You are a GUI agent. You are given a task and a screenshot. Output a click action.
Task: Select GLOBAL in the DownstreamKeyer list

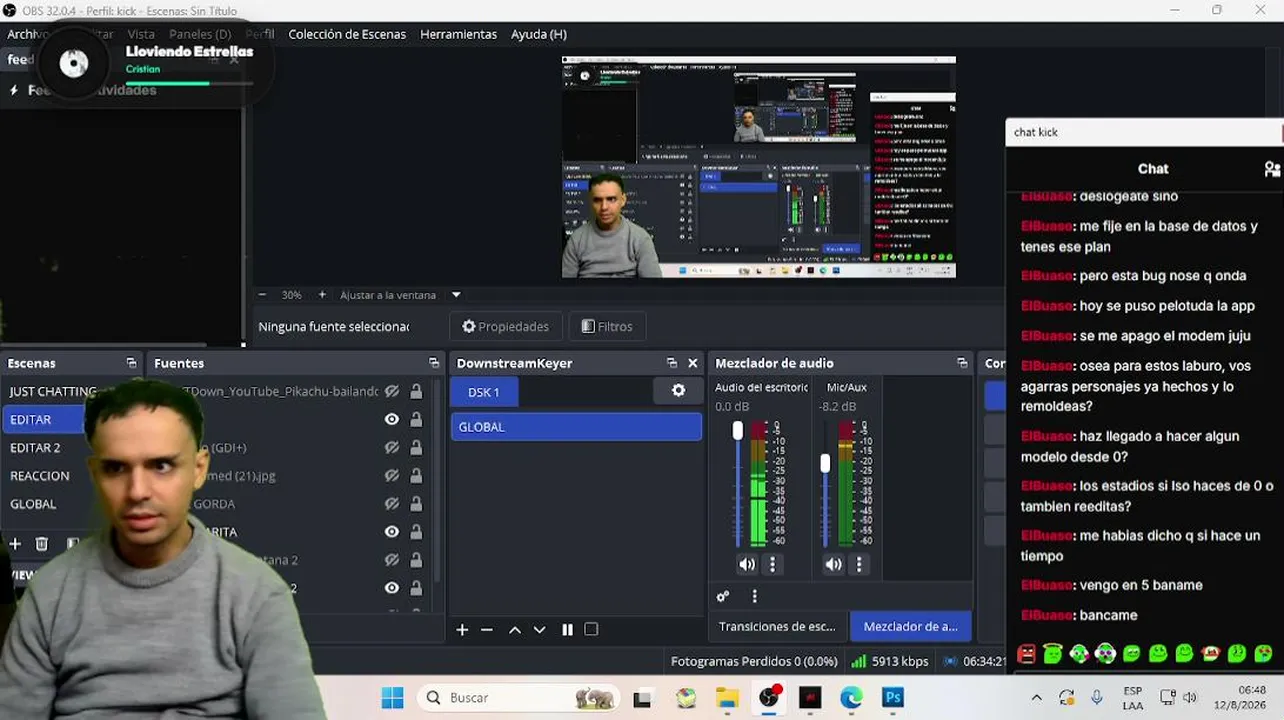(x=576, y=427)
